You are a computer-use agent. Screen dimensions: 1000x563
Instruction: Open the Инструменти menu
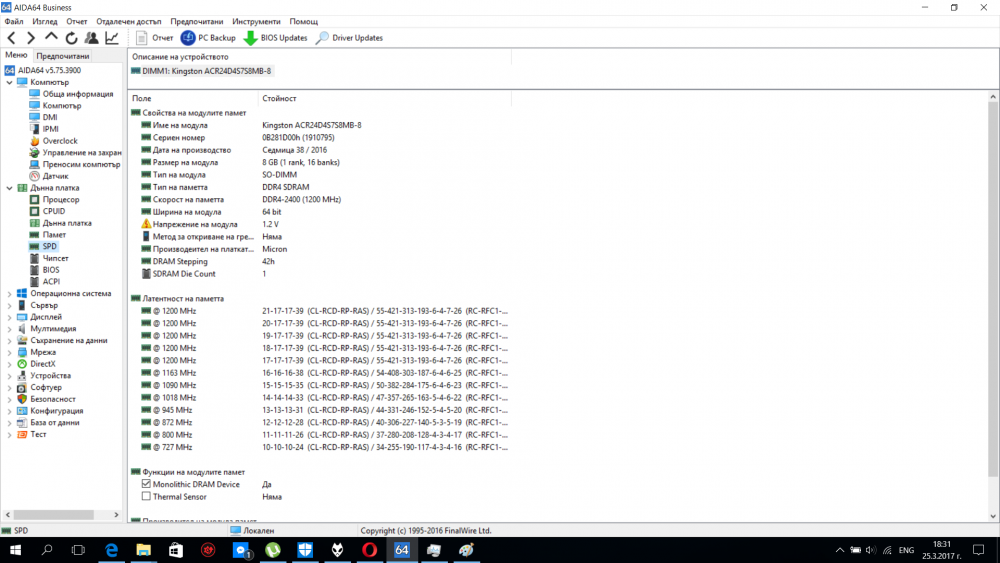click(256, 22)
